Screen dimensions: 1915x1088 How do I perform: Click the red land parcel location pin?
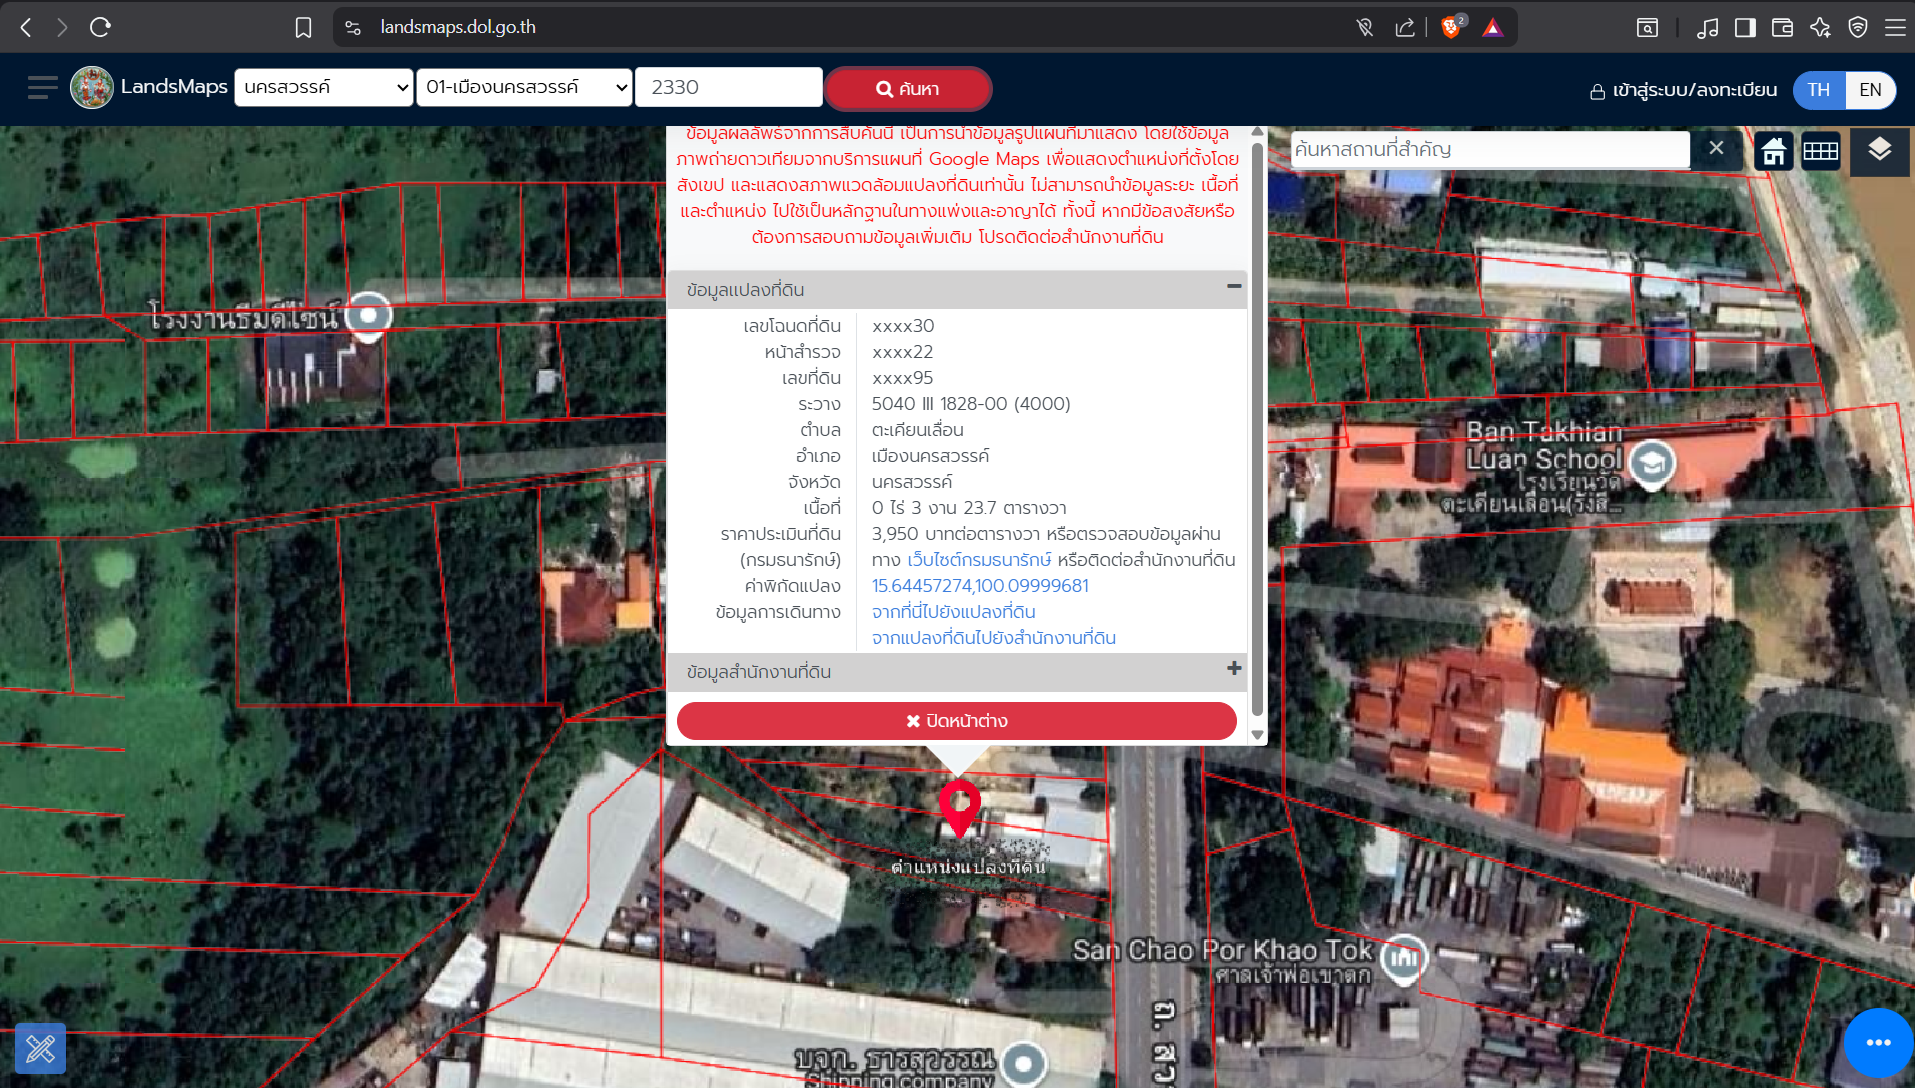959,808
